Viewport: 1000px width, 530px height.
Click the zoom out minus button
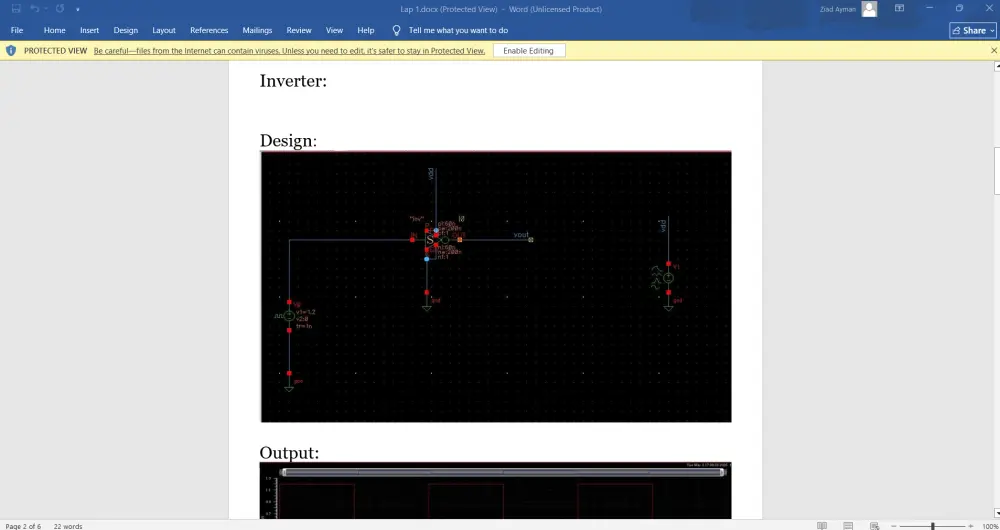click(x=893, y=526)
